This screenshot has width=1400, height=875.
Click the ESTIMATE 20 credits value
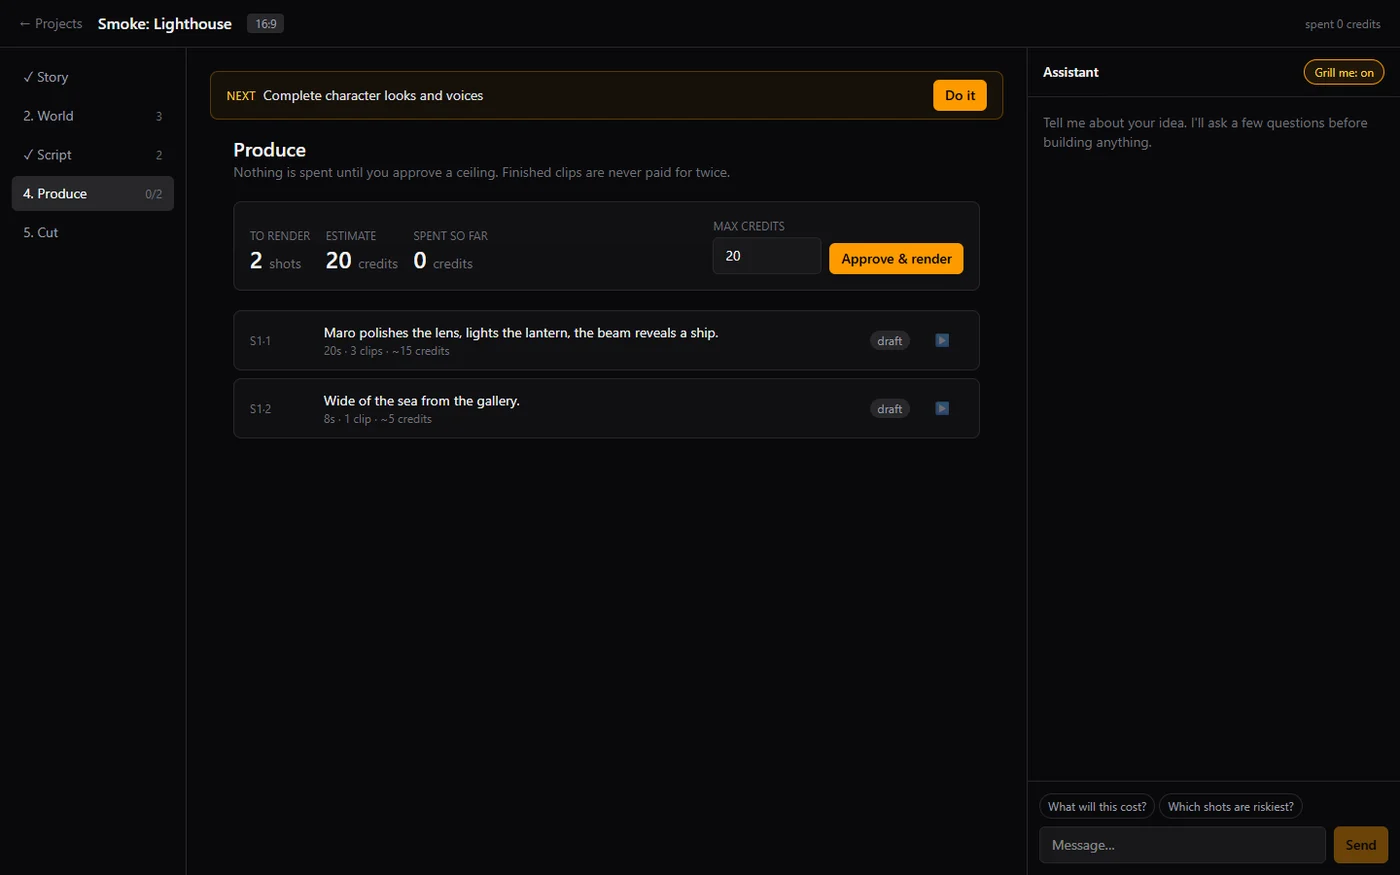tap(362, 261)
